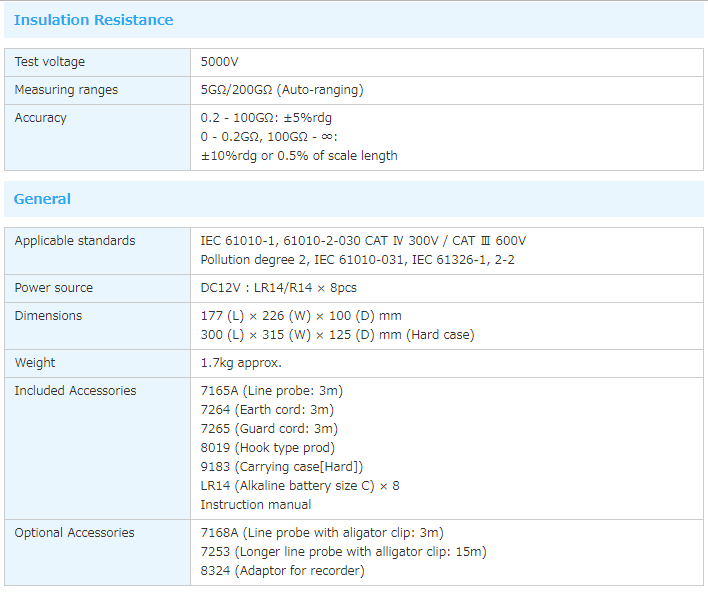The image size is (708, 594).
Task: Click the Accuracy row label
Action: click(x=40, y=118)
